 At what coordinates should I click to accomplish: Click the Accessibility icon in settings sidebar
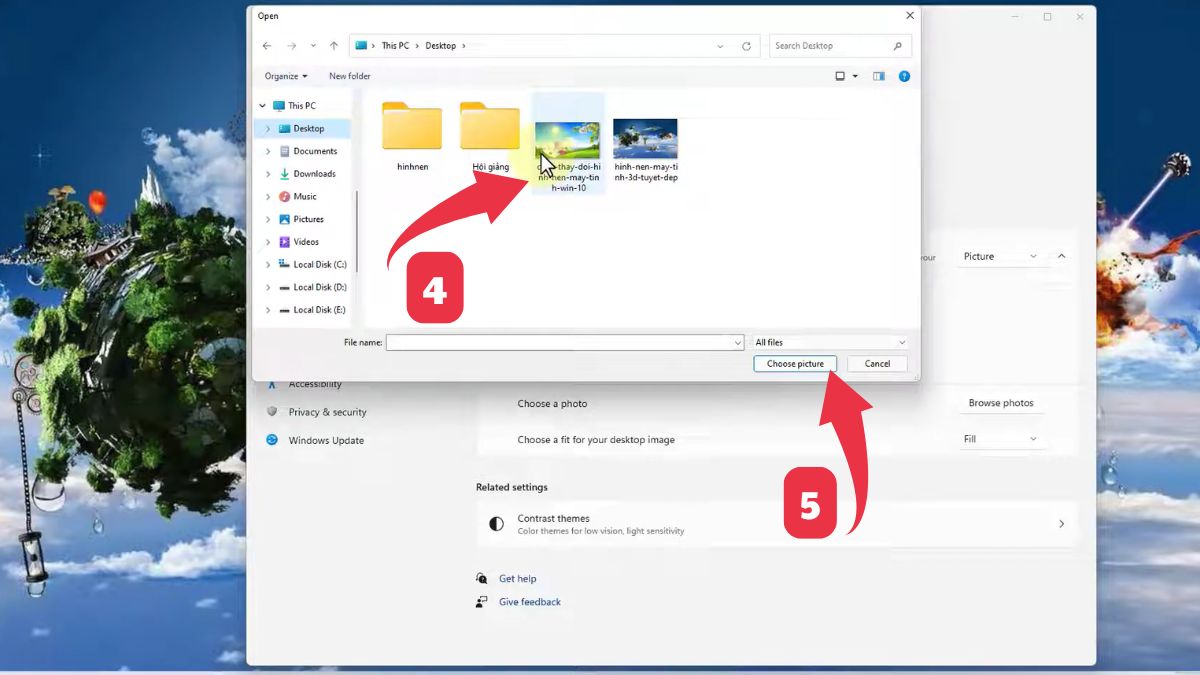271,383
